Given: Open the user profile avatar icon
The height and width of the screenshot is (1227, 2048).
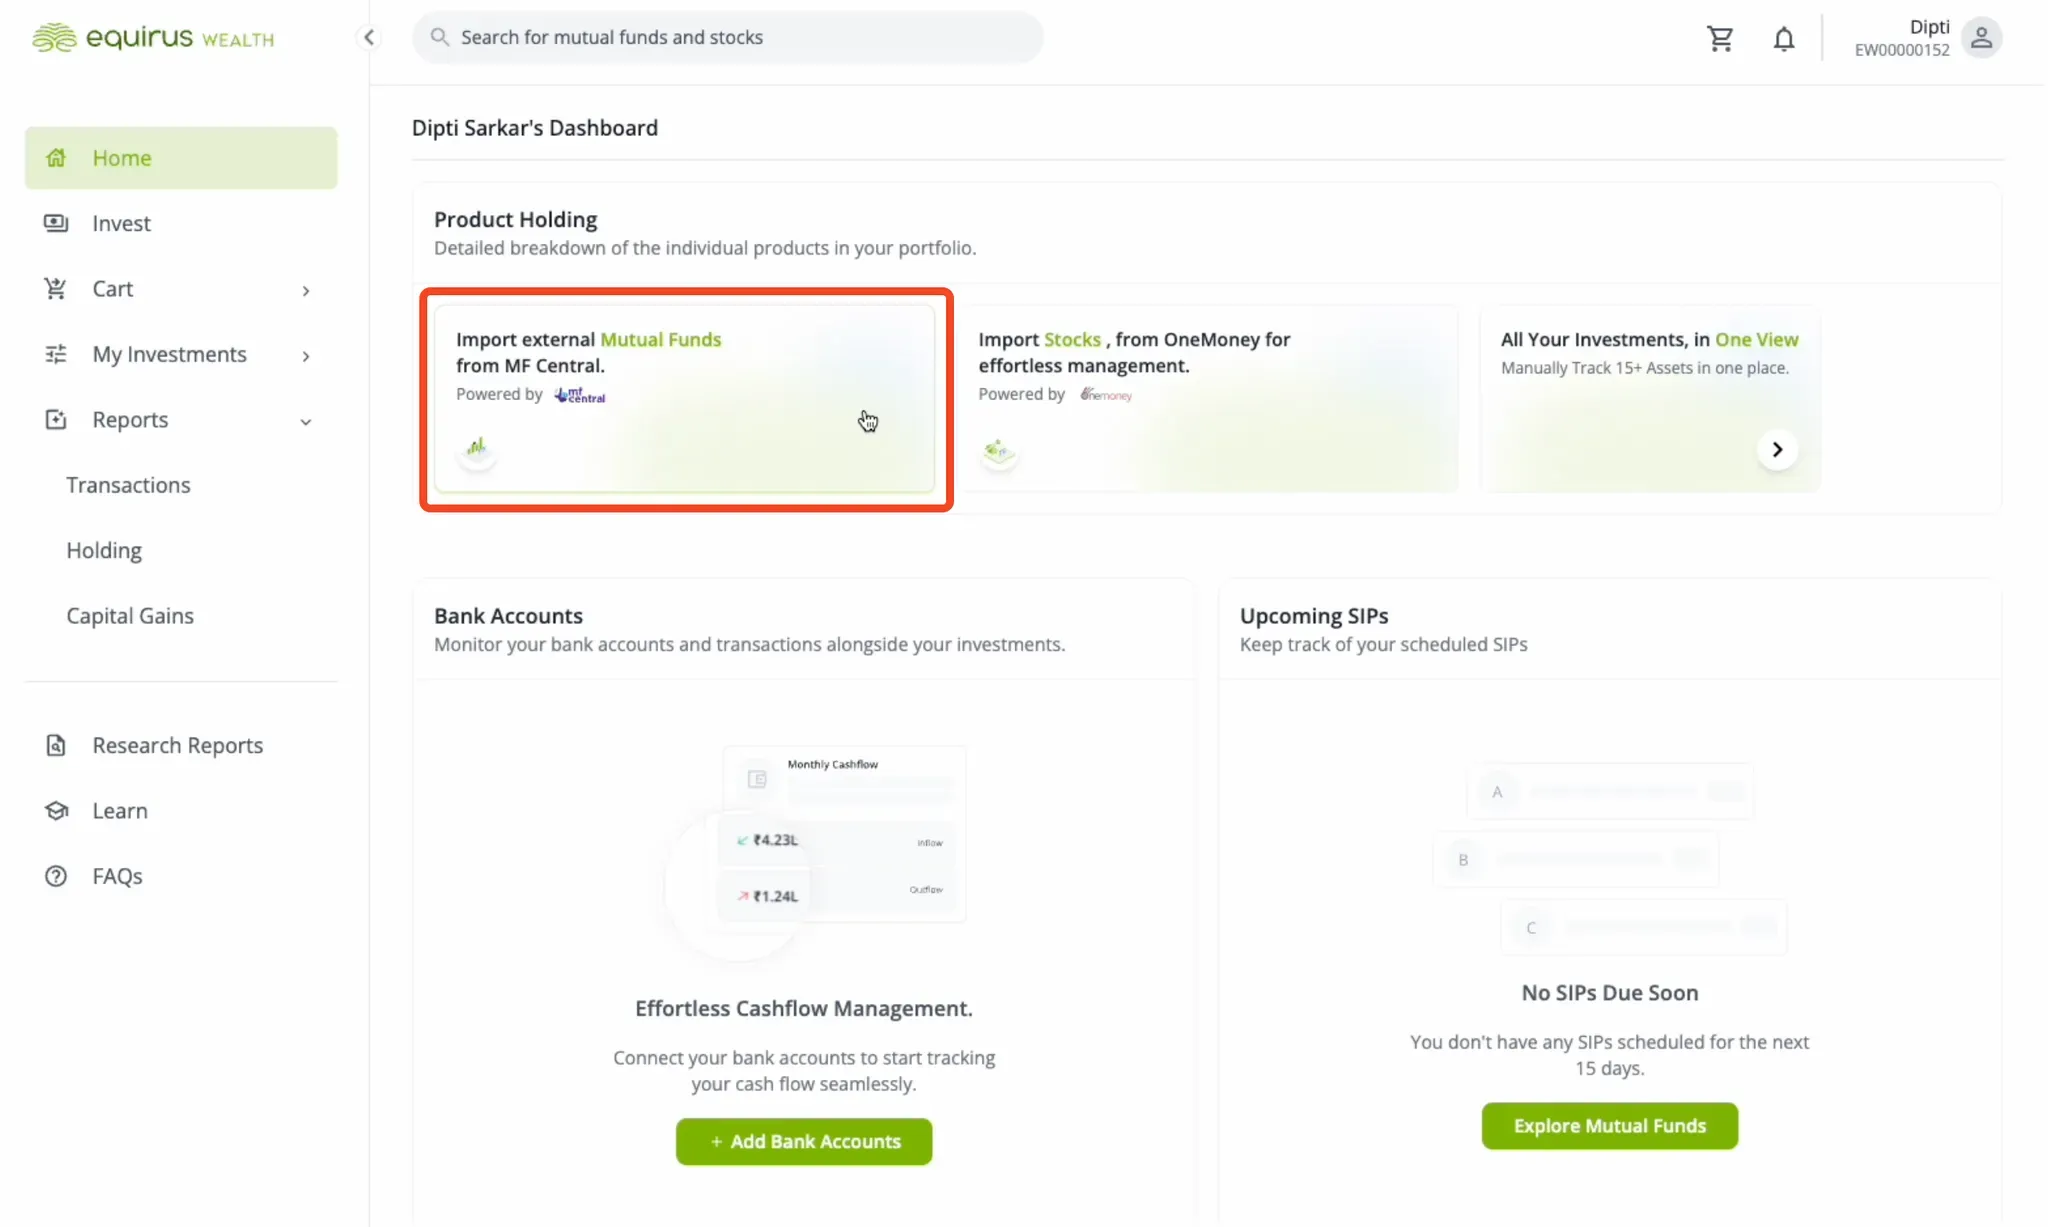Looking at the screenshot, I should (x=1981, y=38).
